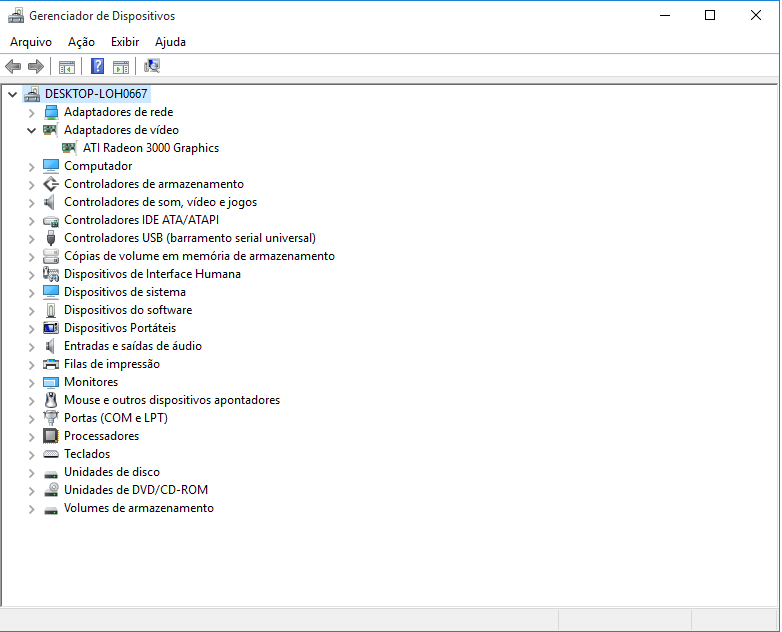Click the sound controllers speaker icon

point(49,202)
